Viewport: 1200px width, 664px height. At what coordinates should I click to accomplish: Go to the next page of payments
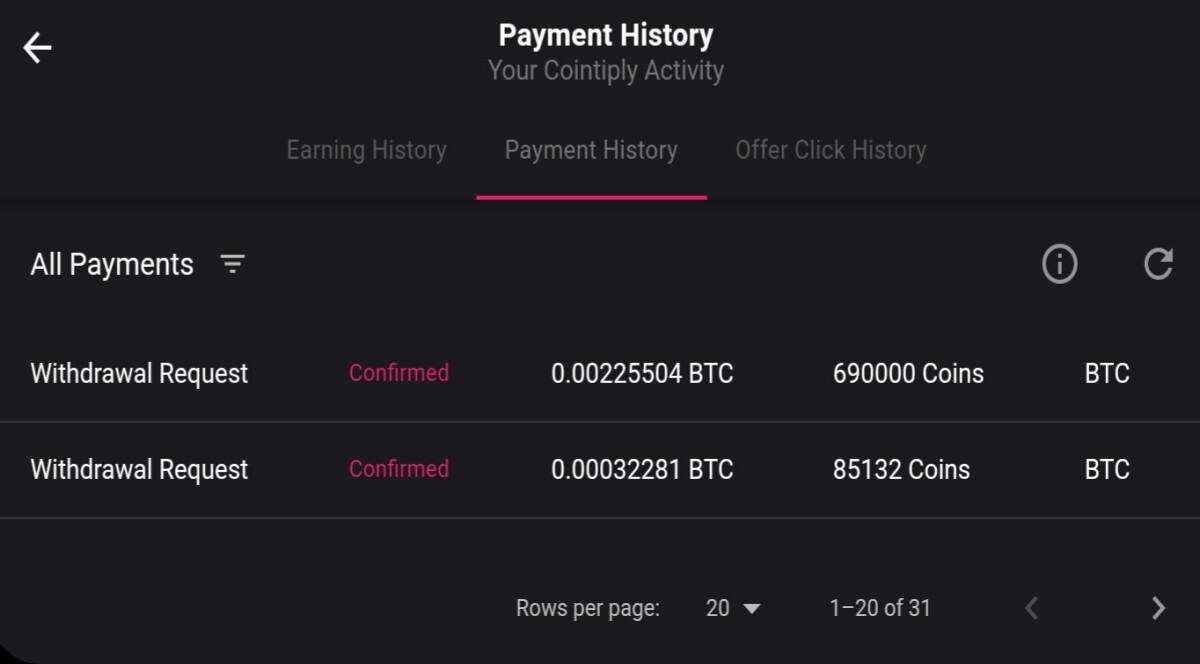[x=1158, y=607]
